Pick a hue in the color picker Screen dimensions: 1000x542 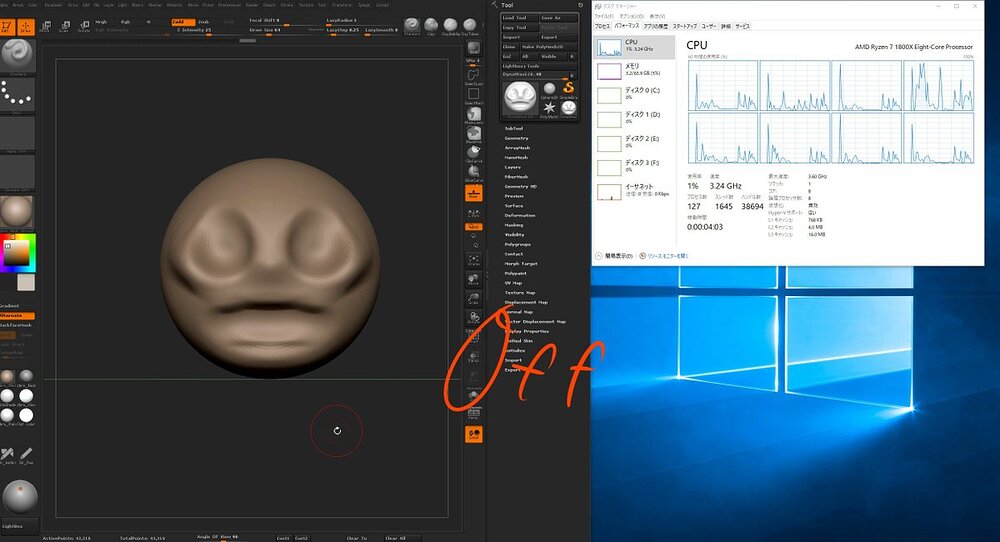point(17,253)
